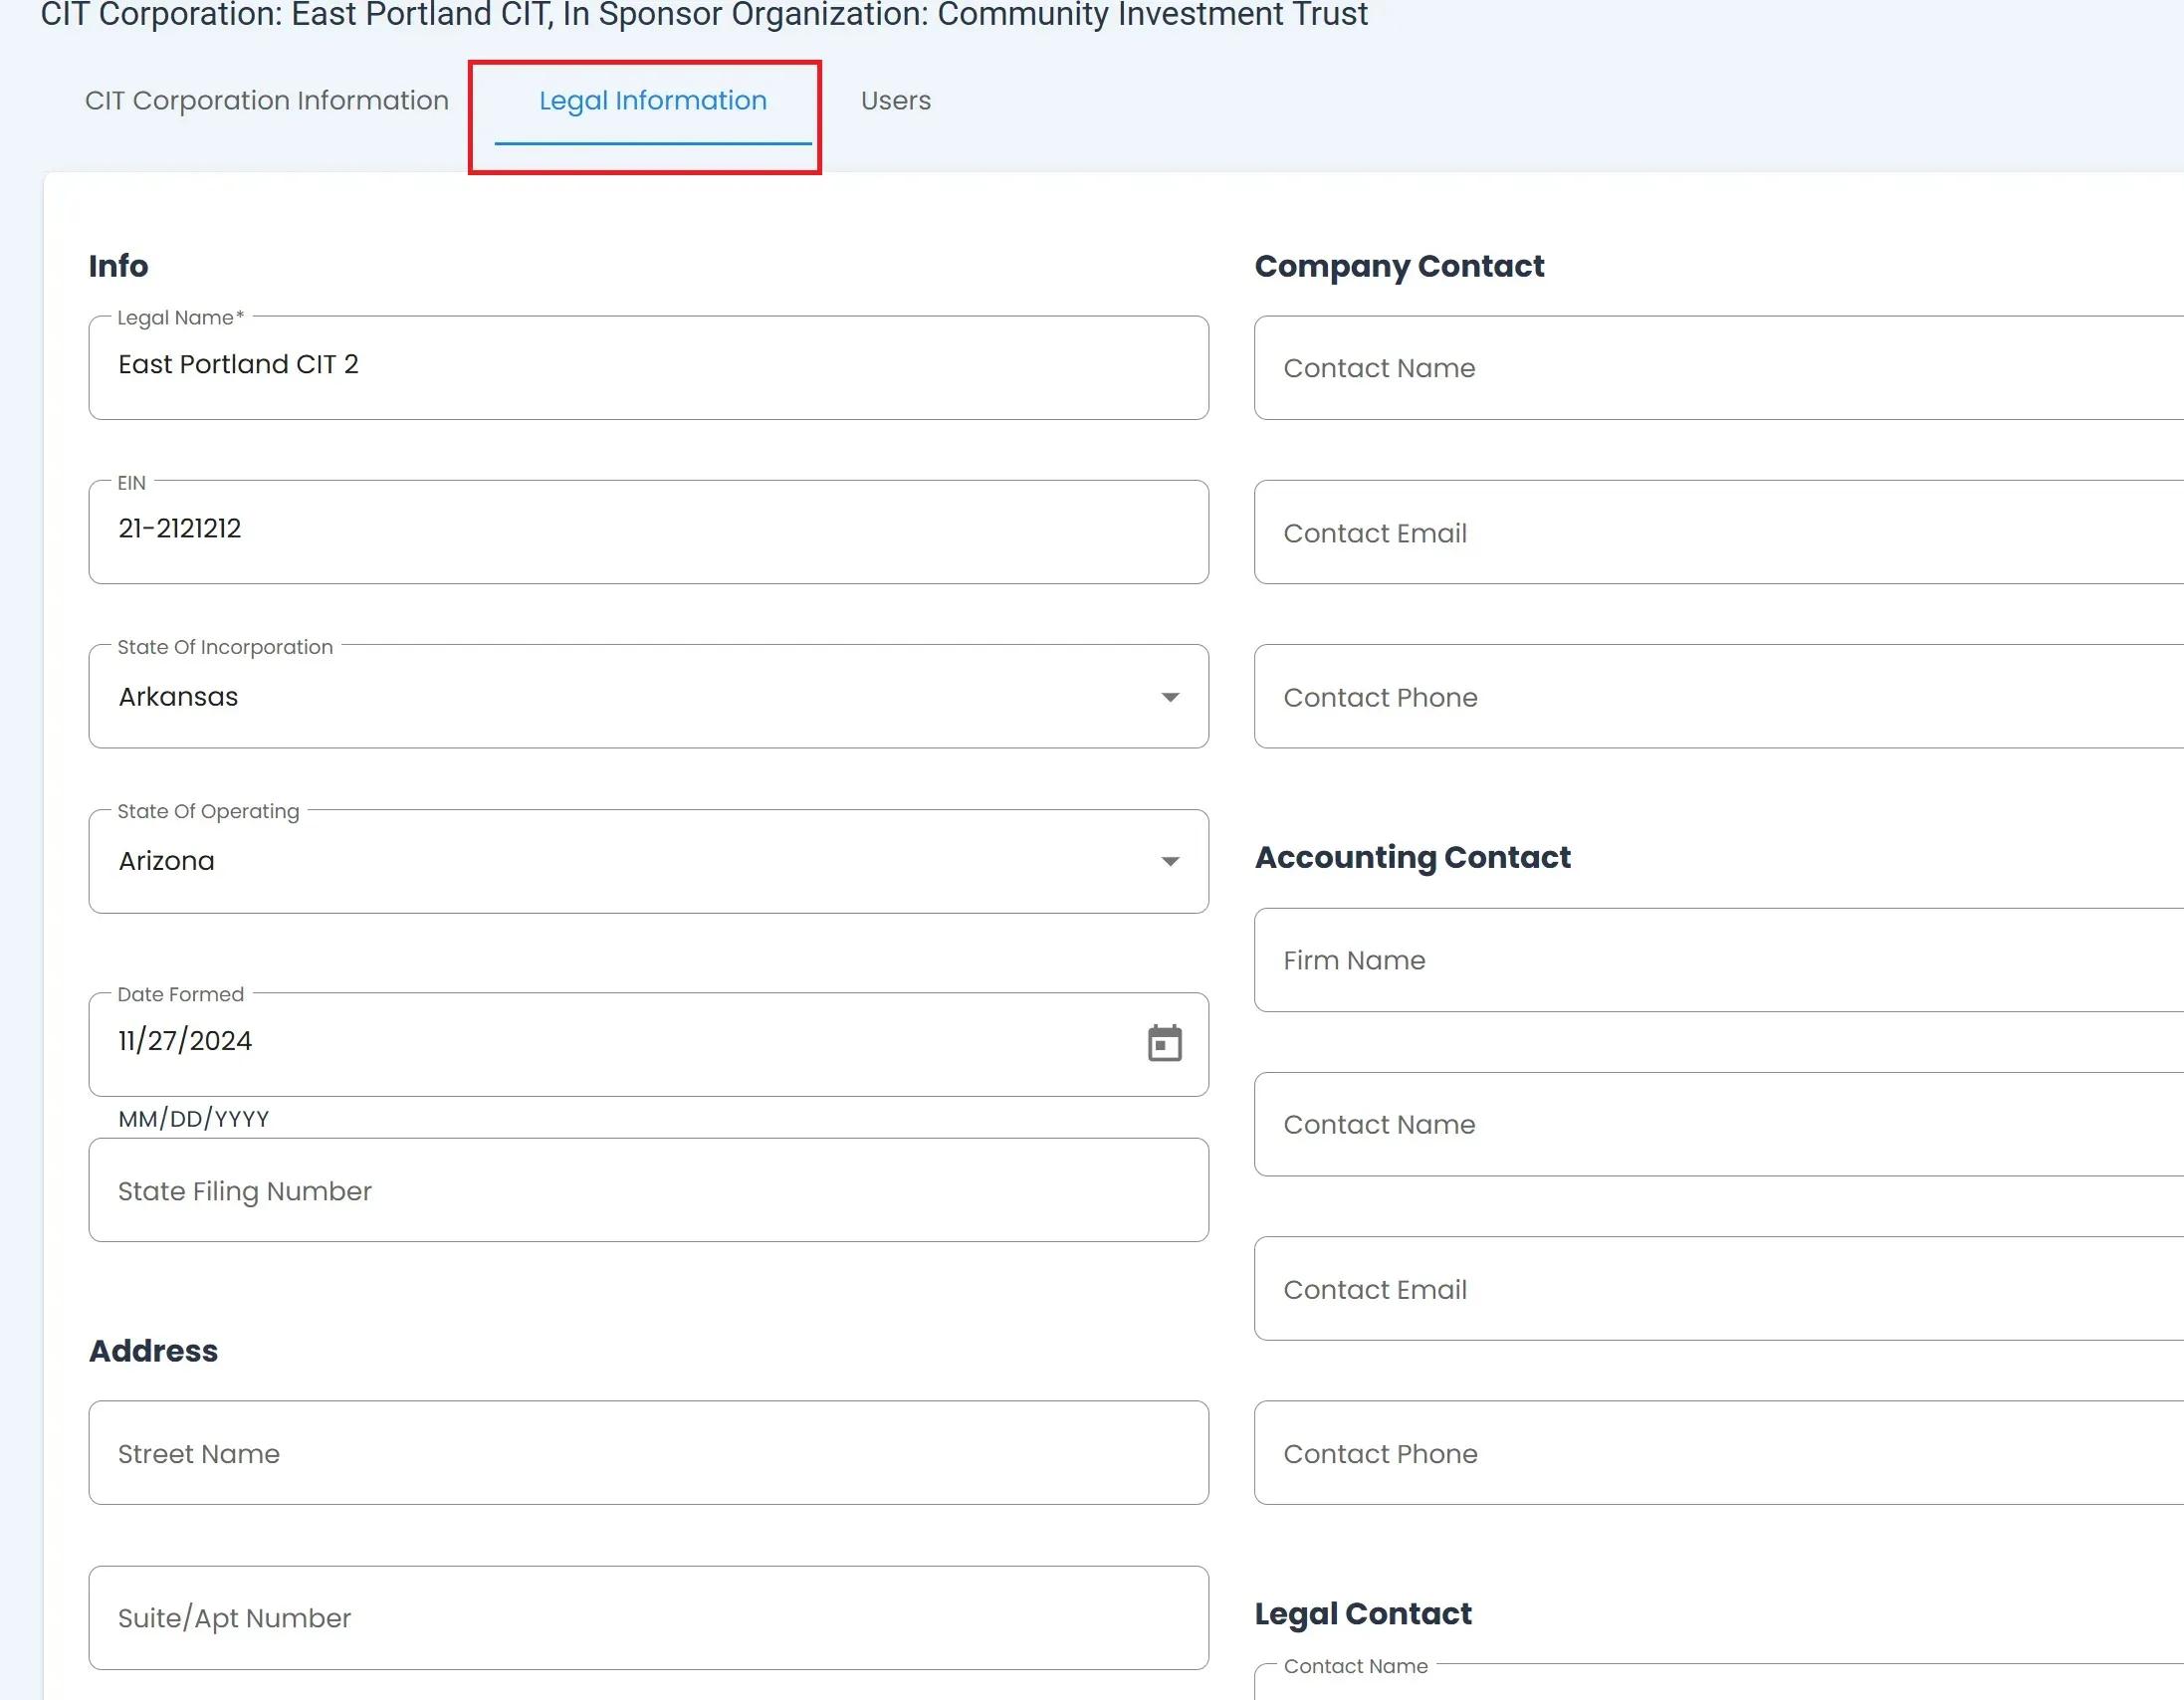2184x1700 pixels.
Task: Focus Accounting Contact's Contact Email field
Action: (1718, 1289)
